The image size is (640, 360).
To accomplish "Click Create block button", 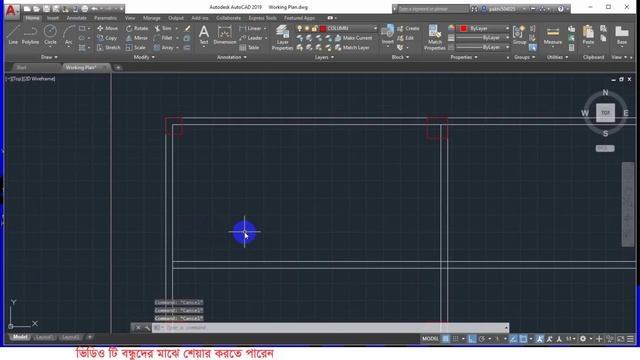I will point(408,28).
